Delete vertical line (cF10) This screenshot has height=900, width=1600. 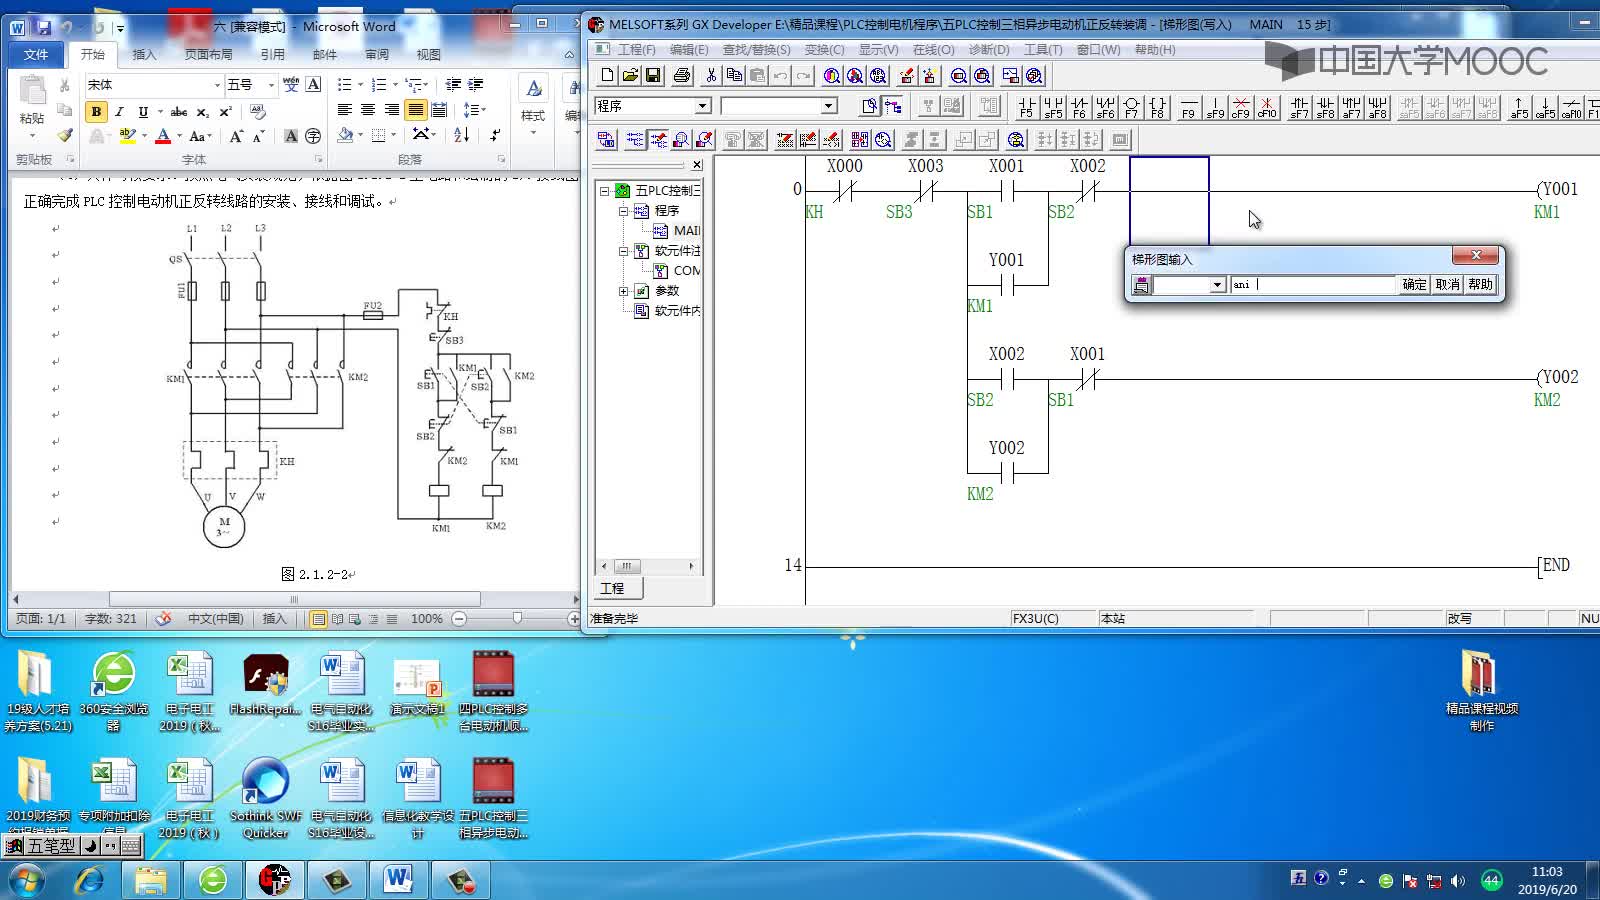1266,107
